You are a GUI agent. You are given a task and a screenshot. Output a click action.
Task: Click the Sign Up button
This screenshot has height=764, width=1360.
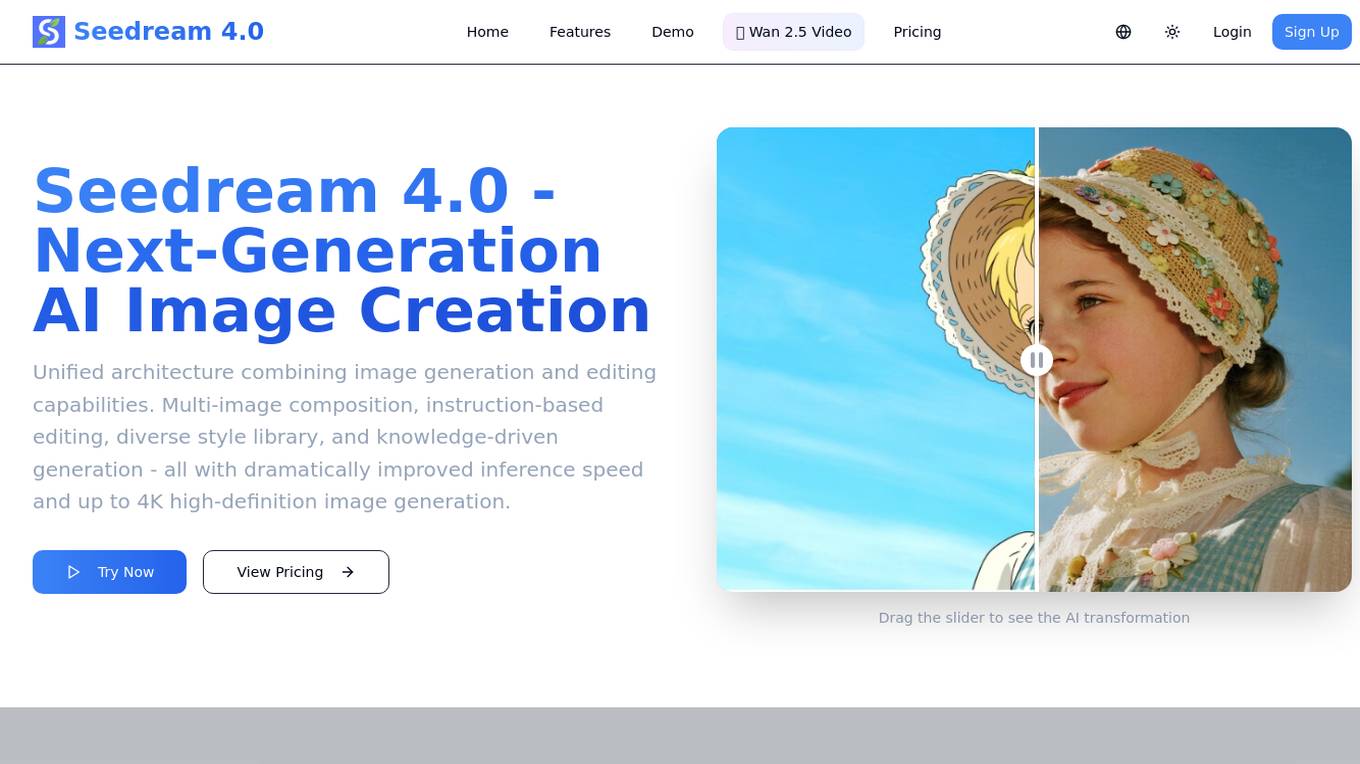pyautogui.click(x=1311, y=32)
